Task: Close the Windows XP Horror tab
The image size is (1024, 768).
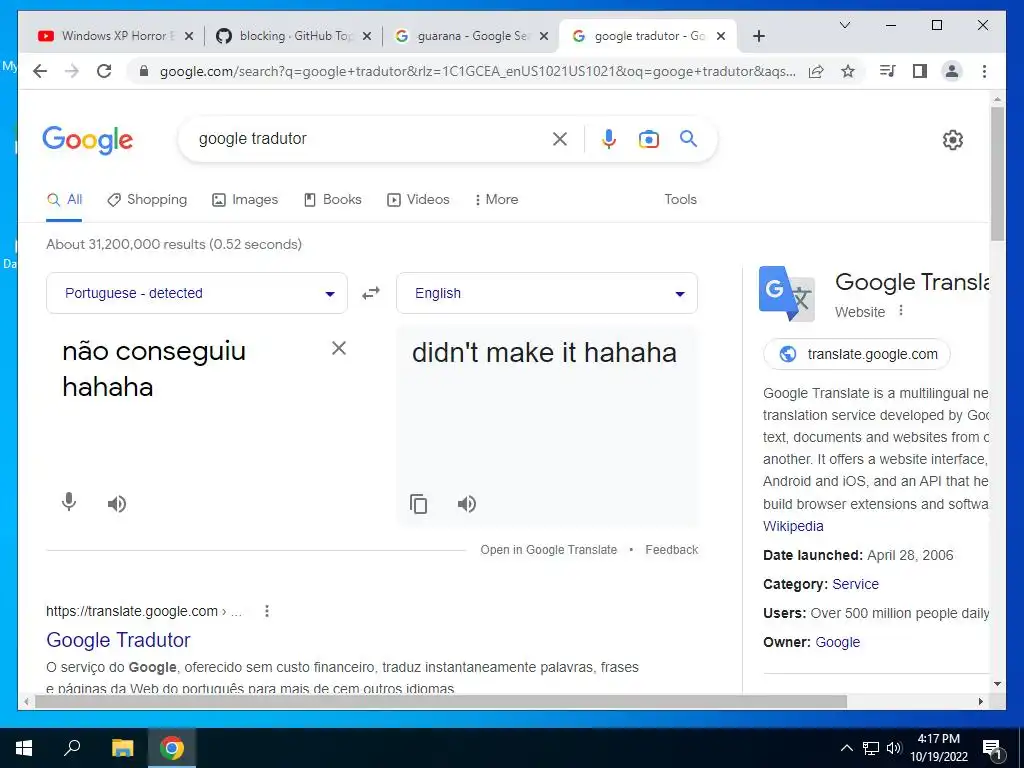Action: [x=189, y=36]
